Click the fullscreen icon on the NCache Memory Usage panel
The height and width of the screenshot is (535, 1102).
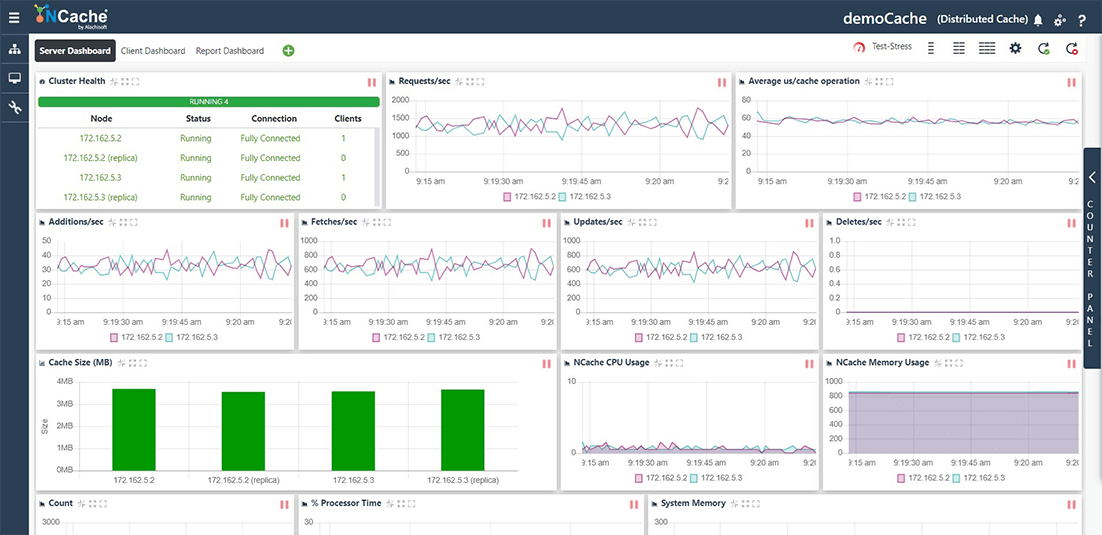959,363
